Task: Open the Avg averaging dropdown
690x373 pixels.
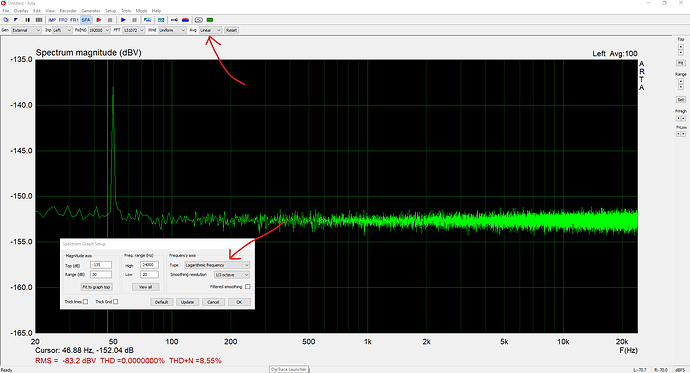Action: point(210,30)
